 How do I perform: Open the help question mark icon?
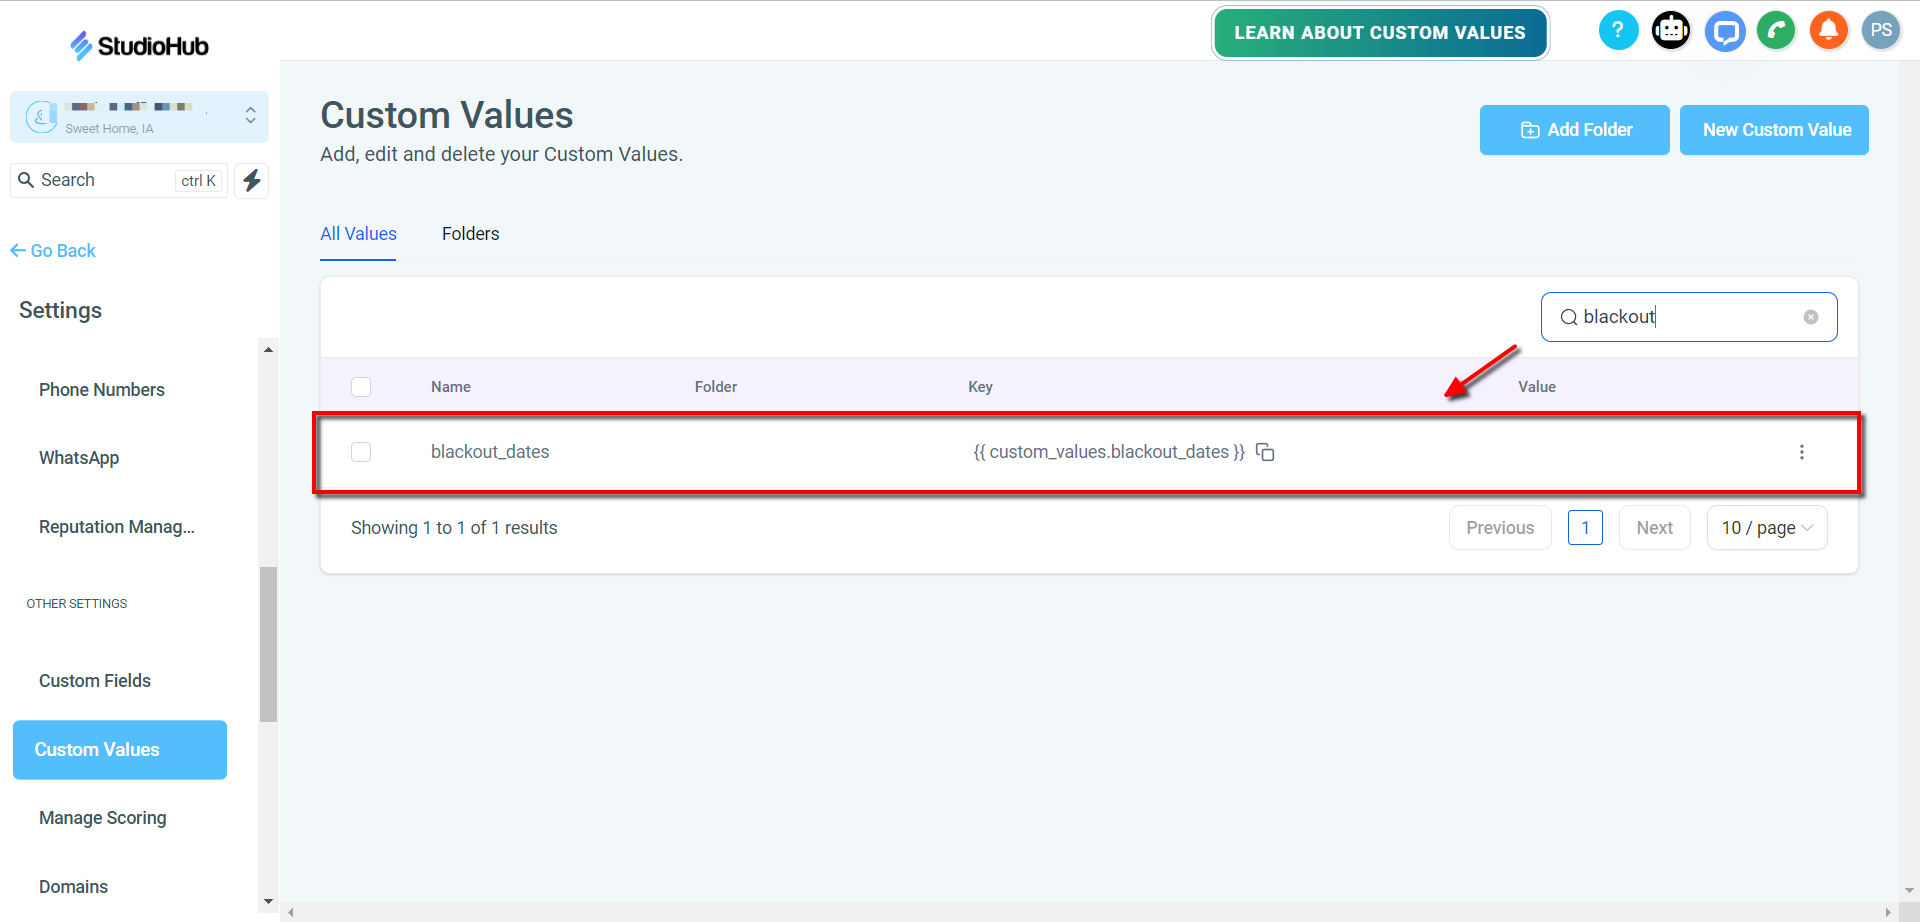[1618, 30]
